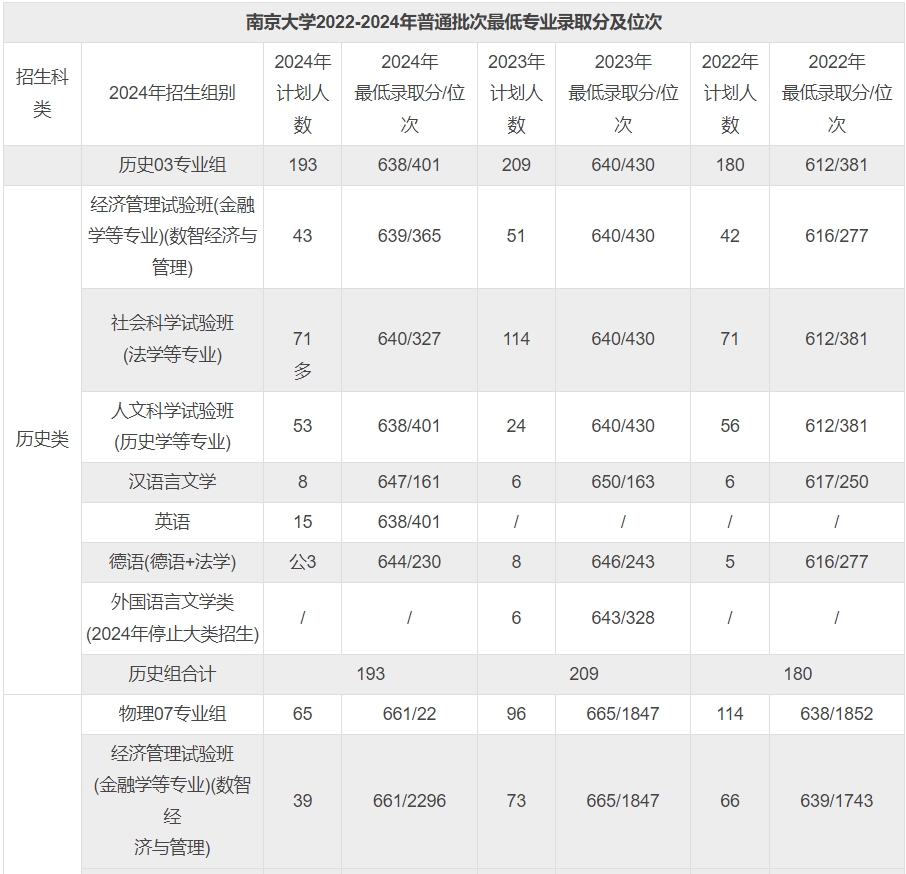This screenshot has height=874, width=906.
Task: Click the 650/163 score cell
Action: (x=623, y=482)
